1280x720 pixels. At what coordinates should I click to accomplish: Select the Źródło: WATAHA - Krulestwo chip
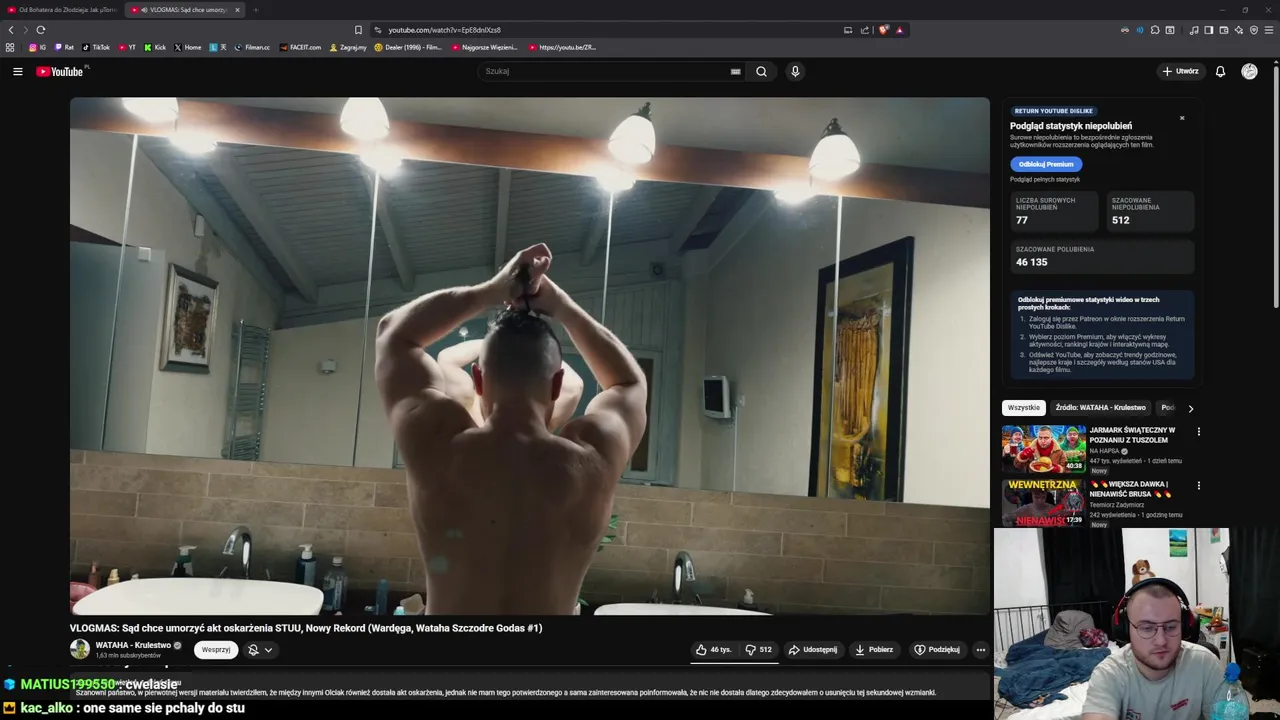(1100, 408)
